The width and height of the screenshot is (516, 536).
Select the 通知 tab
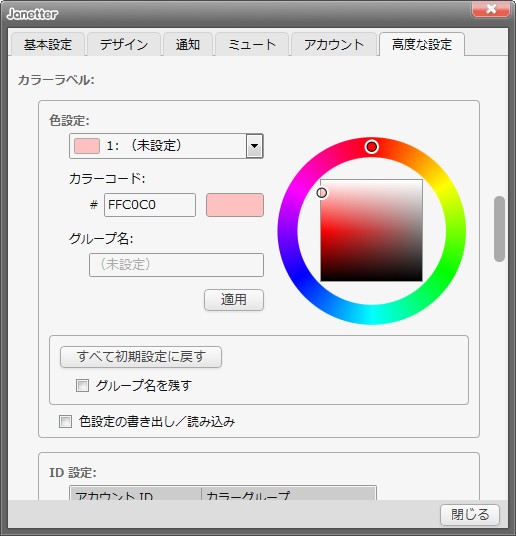[188, 44]
